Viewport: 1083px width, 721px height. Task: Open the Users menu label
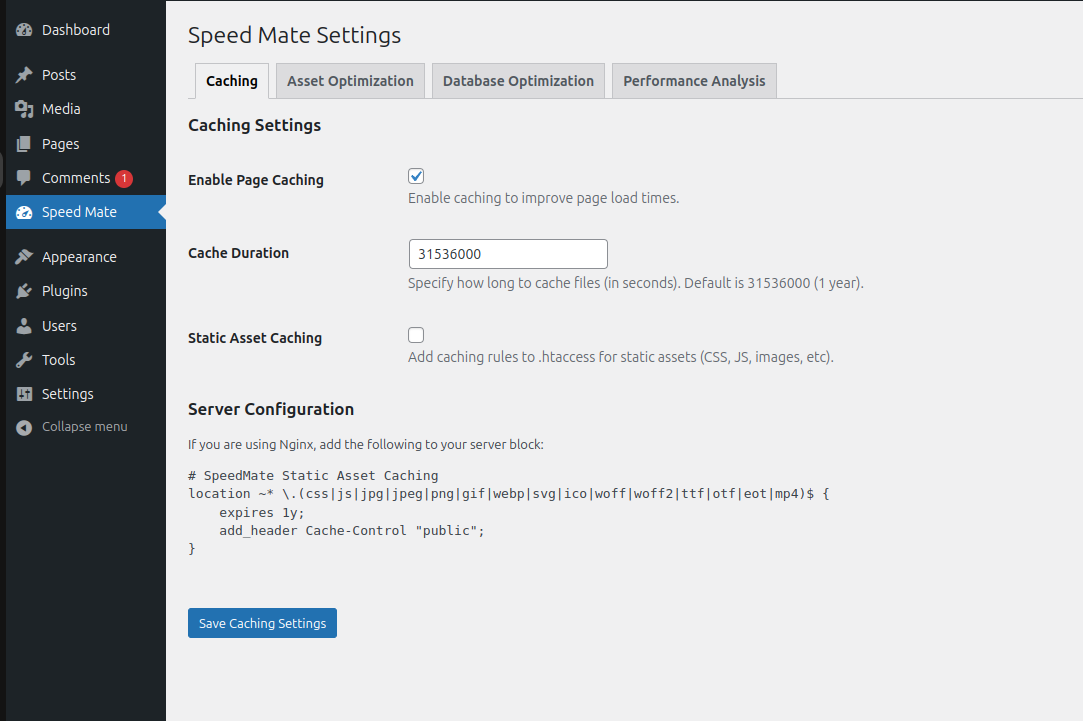(59, 326)
